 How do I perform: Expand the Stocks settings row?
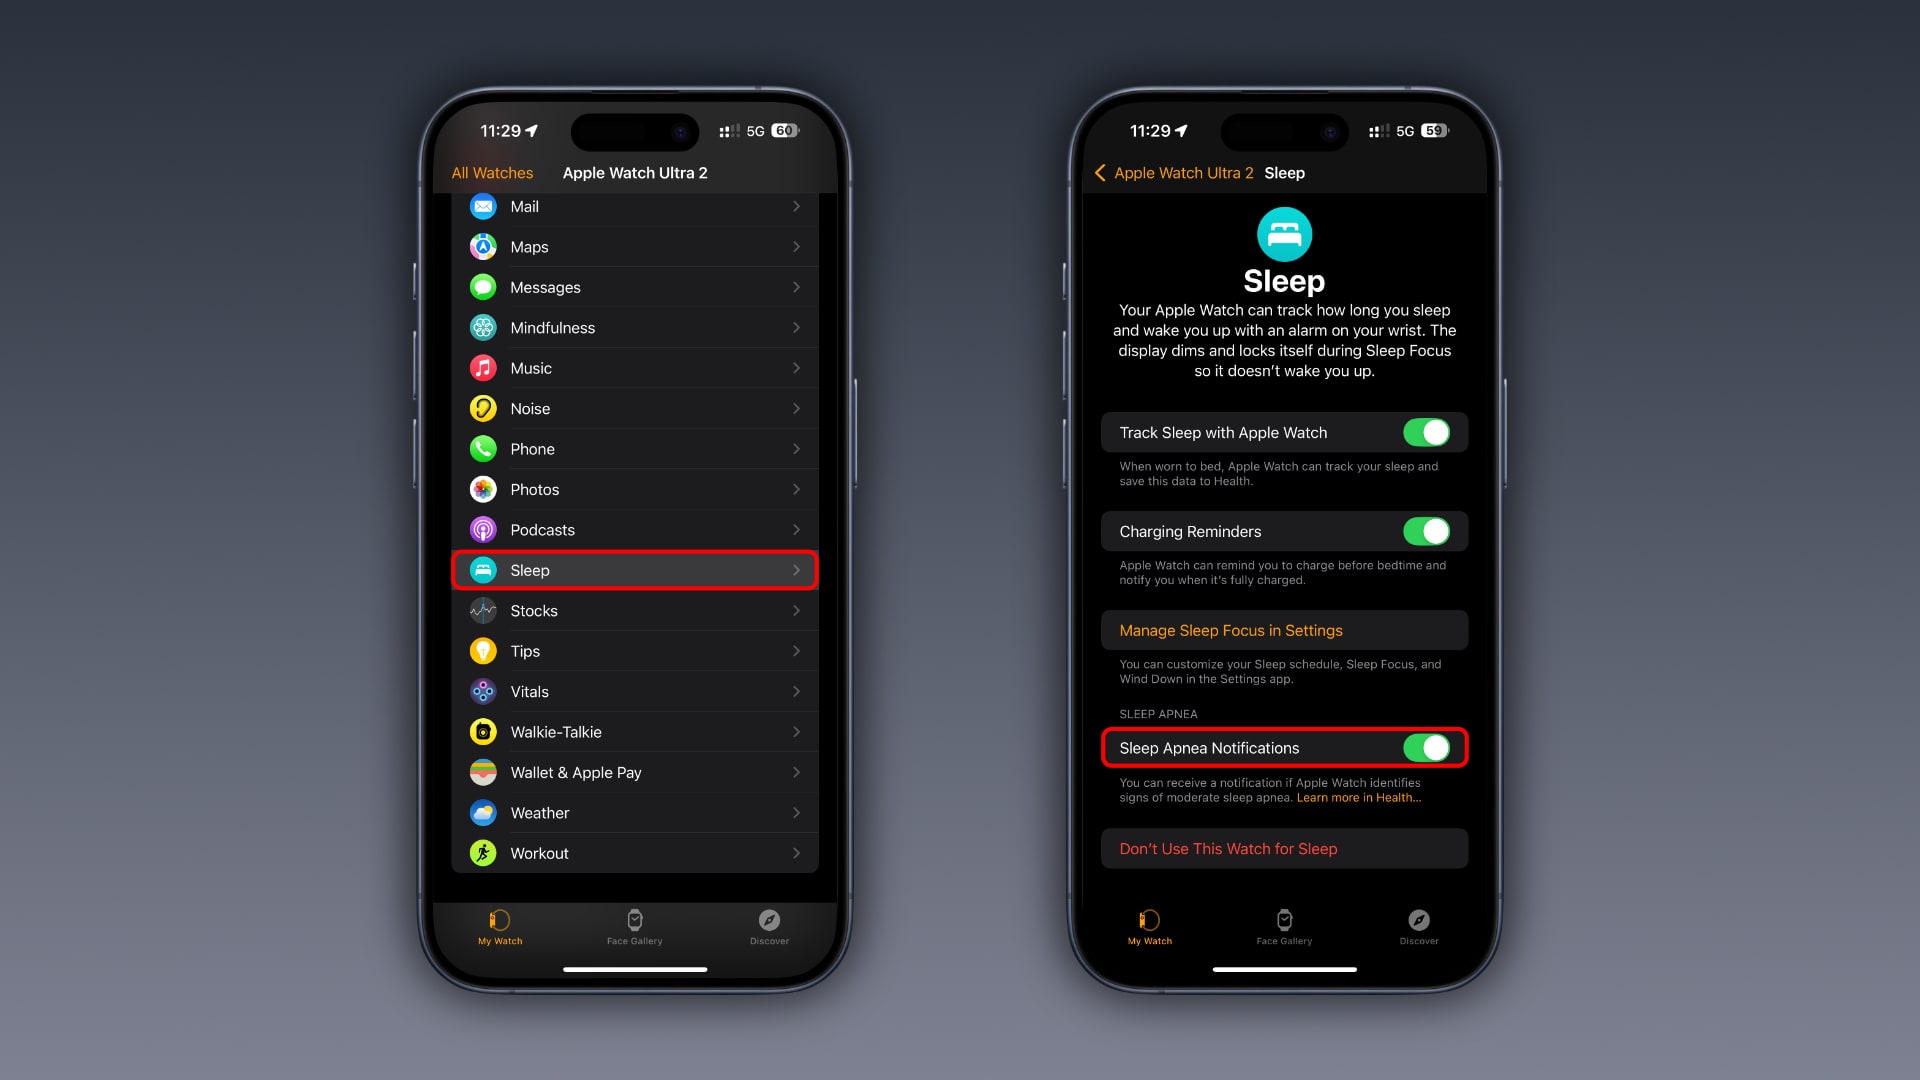[x=636, y=609]
